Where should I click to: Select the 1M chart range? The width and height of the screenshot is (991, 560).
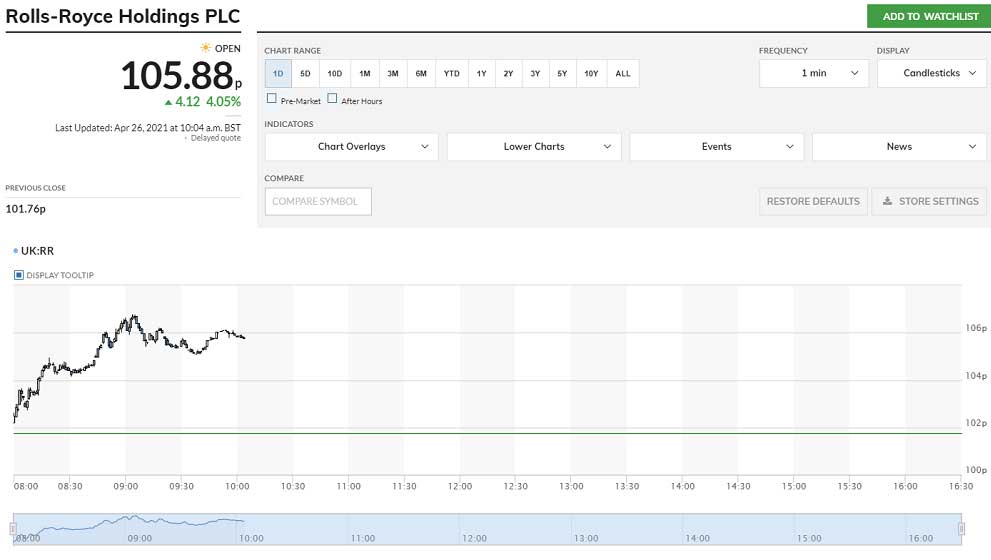pos(365,73)
